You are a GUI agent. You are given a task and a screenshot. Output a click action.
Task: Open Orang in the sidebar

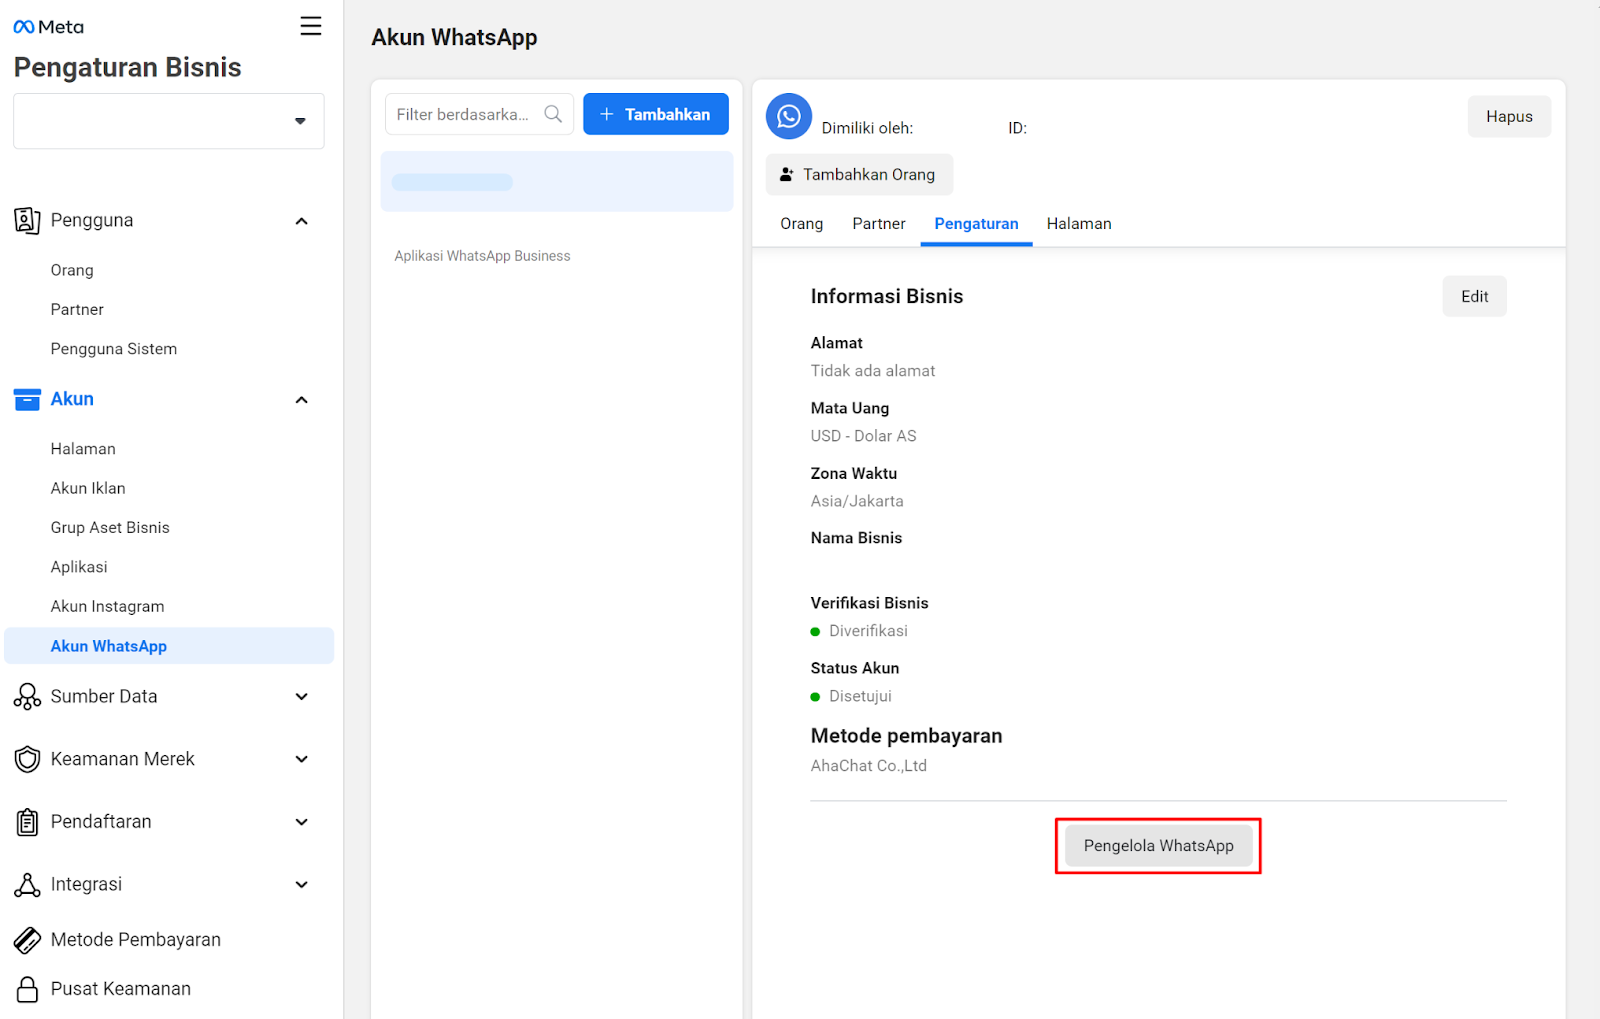click(72, 270)
